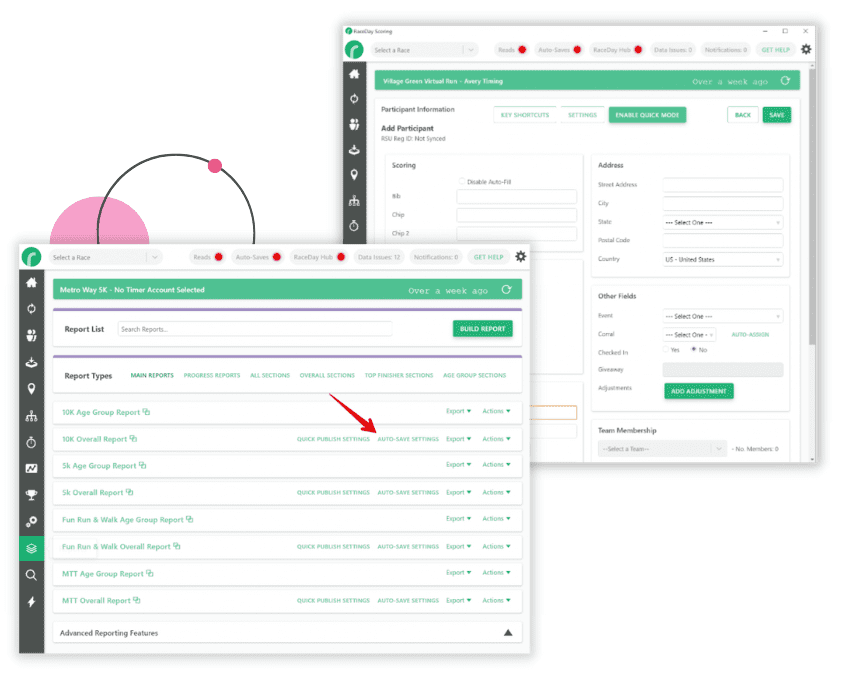Click the Auto-Assign link beside Corral
The height and width of the screenshot is (674, 841).
[750, 335]
